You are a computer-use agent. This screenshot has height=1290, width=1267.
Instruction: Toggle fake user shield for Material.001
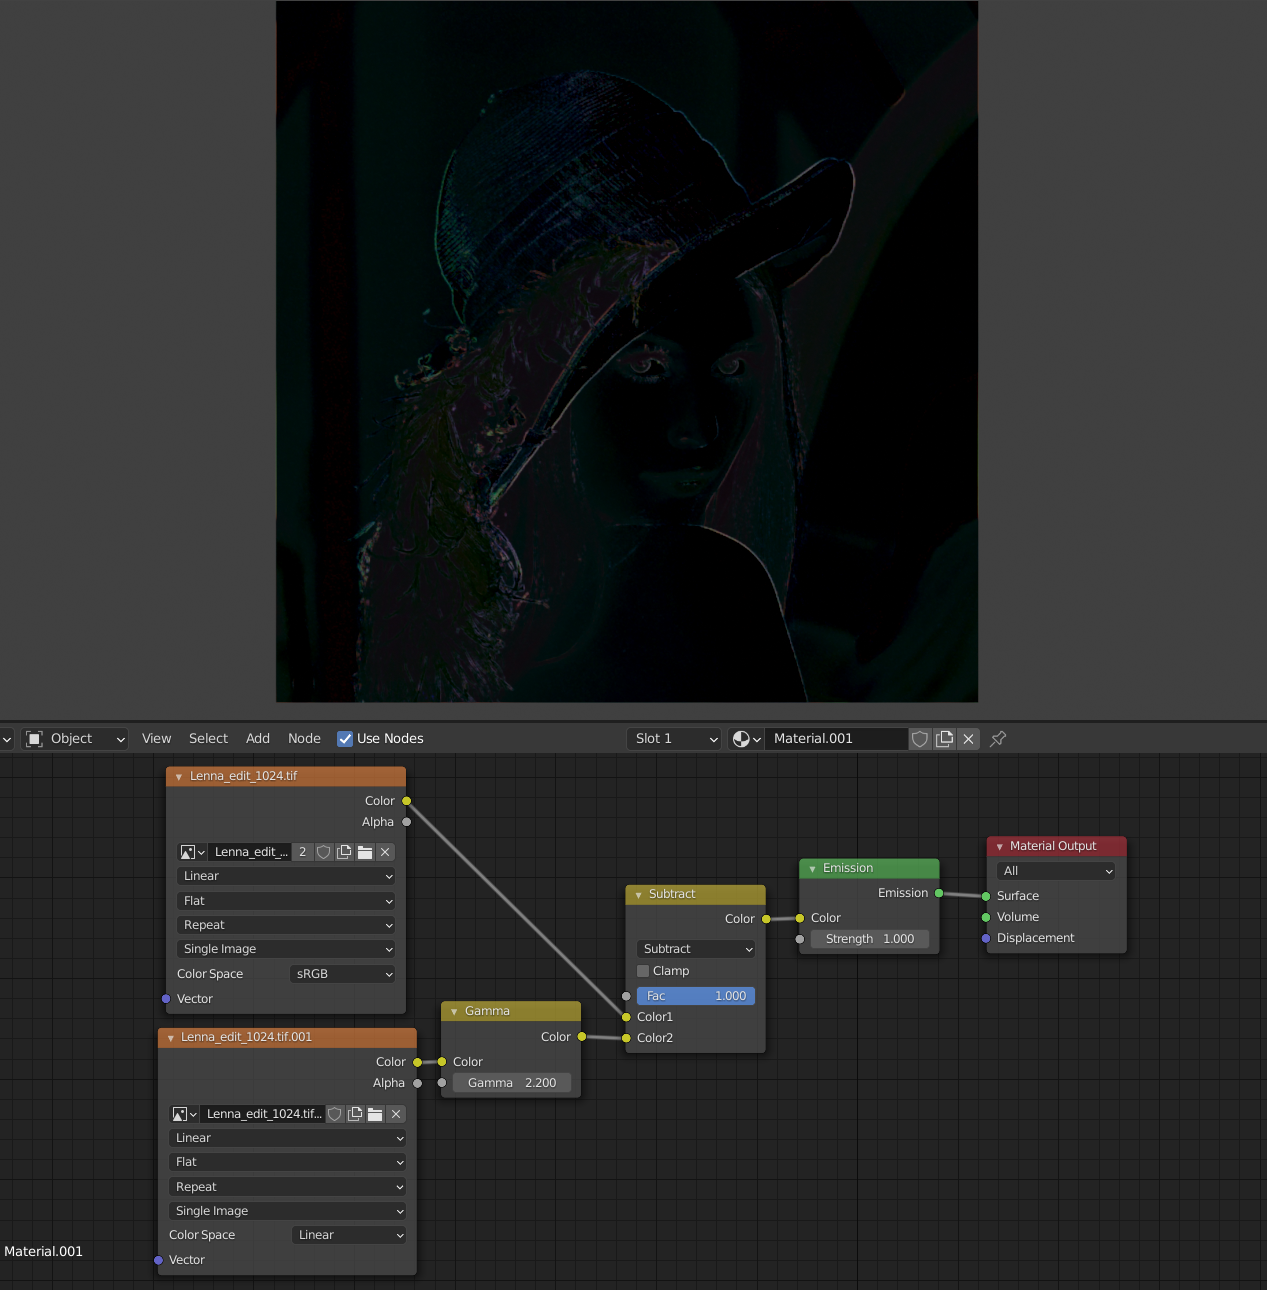coord(920,739)
